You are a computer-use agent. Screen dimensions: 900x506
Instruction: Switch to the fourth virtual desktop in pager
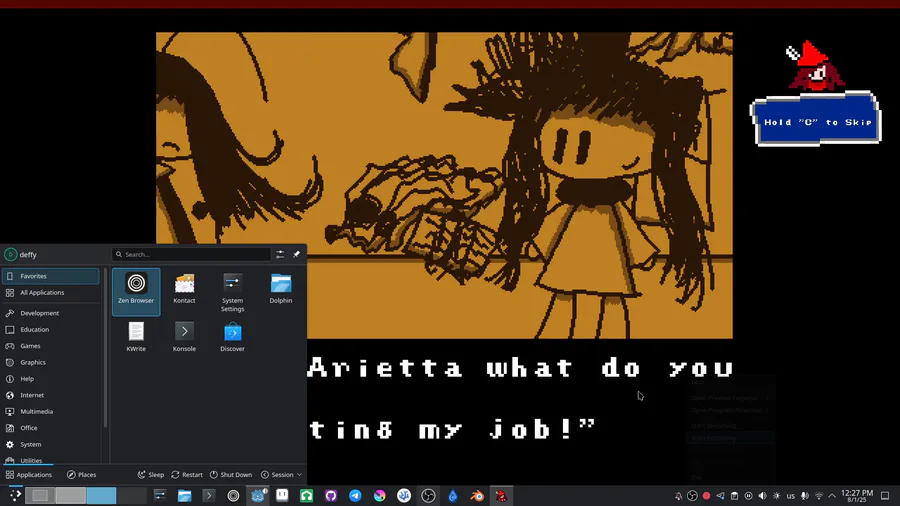click(x=132, y=495)
